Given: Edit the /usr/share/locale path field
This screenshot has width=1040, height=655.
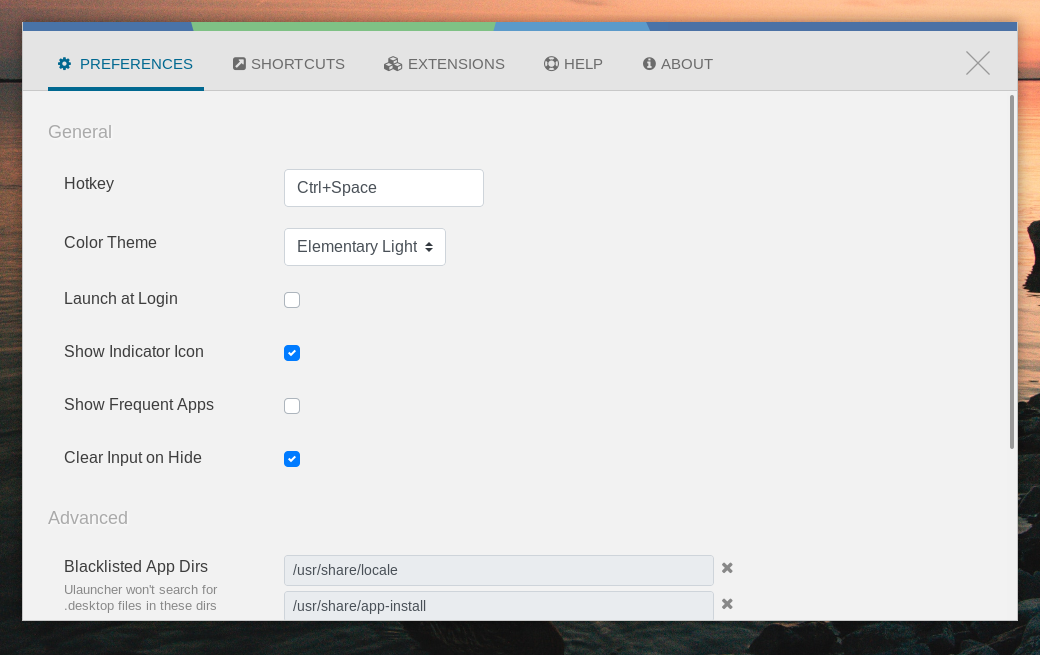Looking at the screenshot, I should (x=498, y=569).
